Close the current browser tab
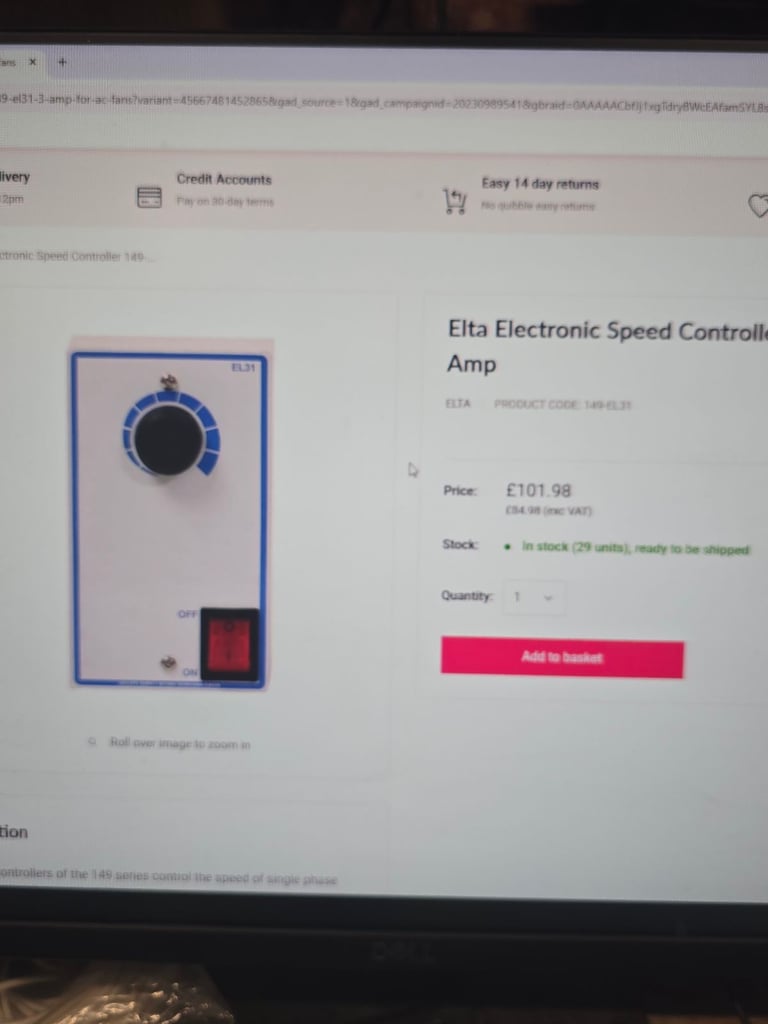768x1024 pixels. tap(33, 62)
